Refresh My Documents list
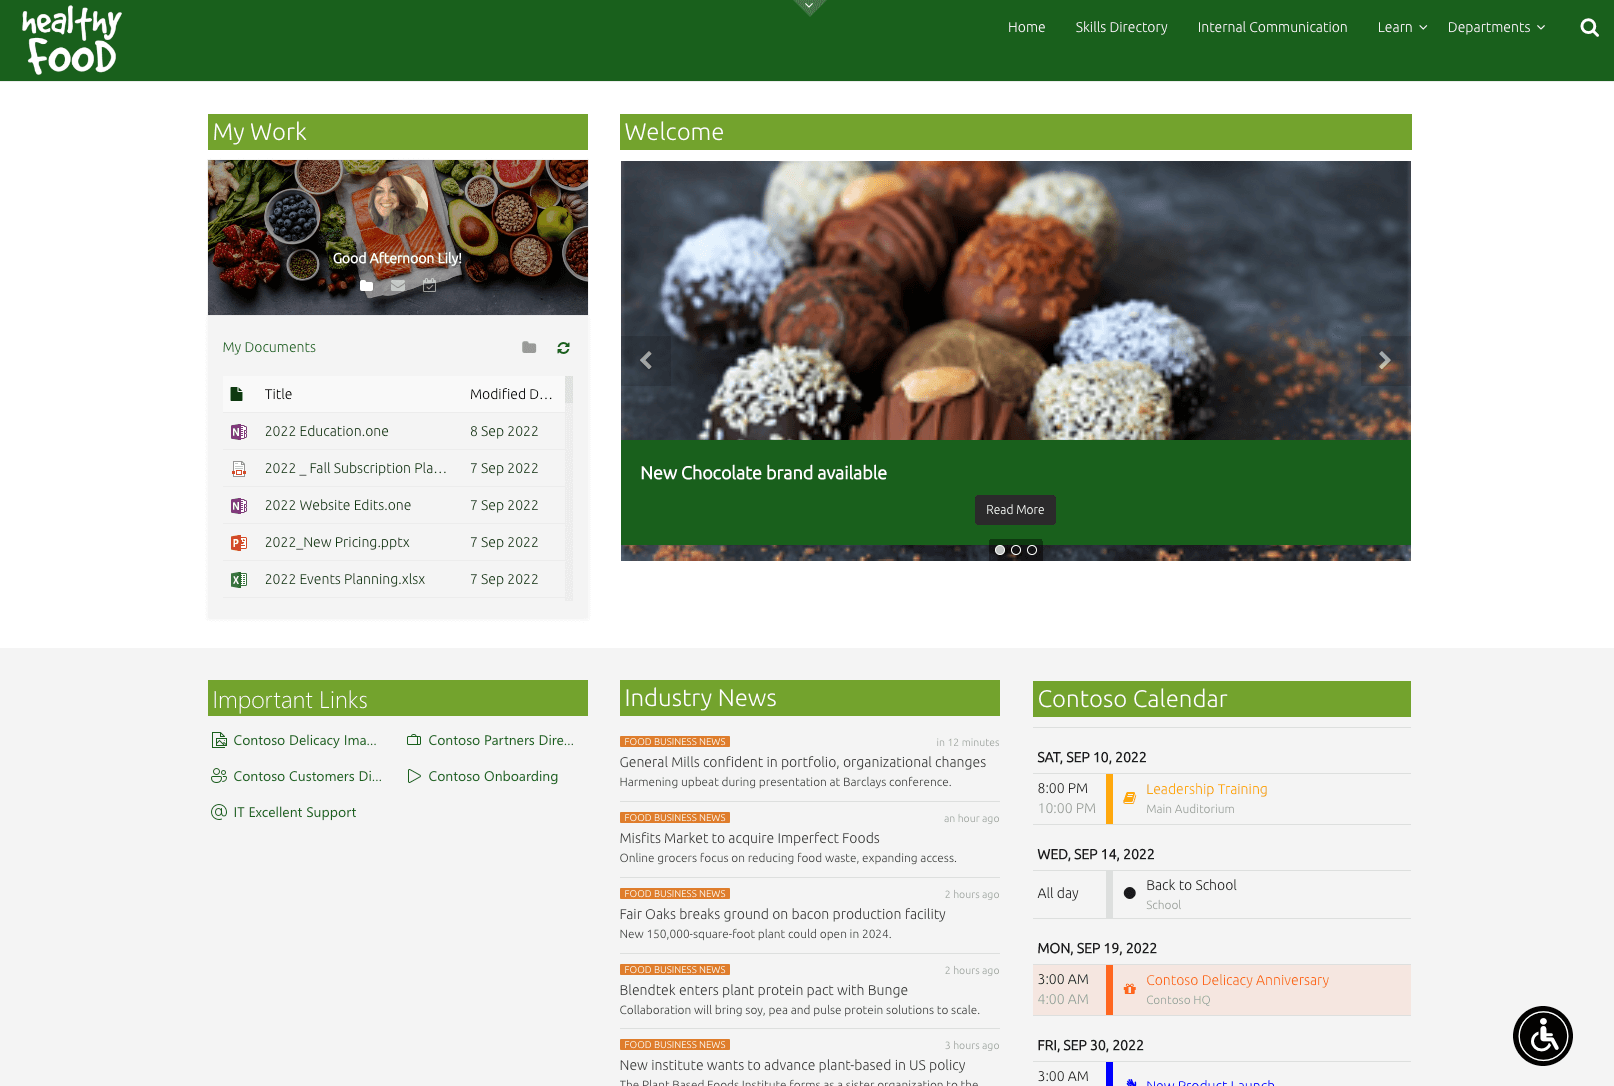 point(564,348)
